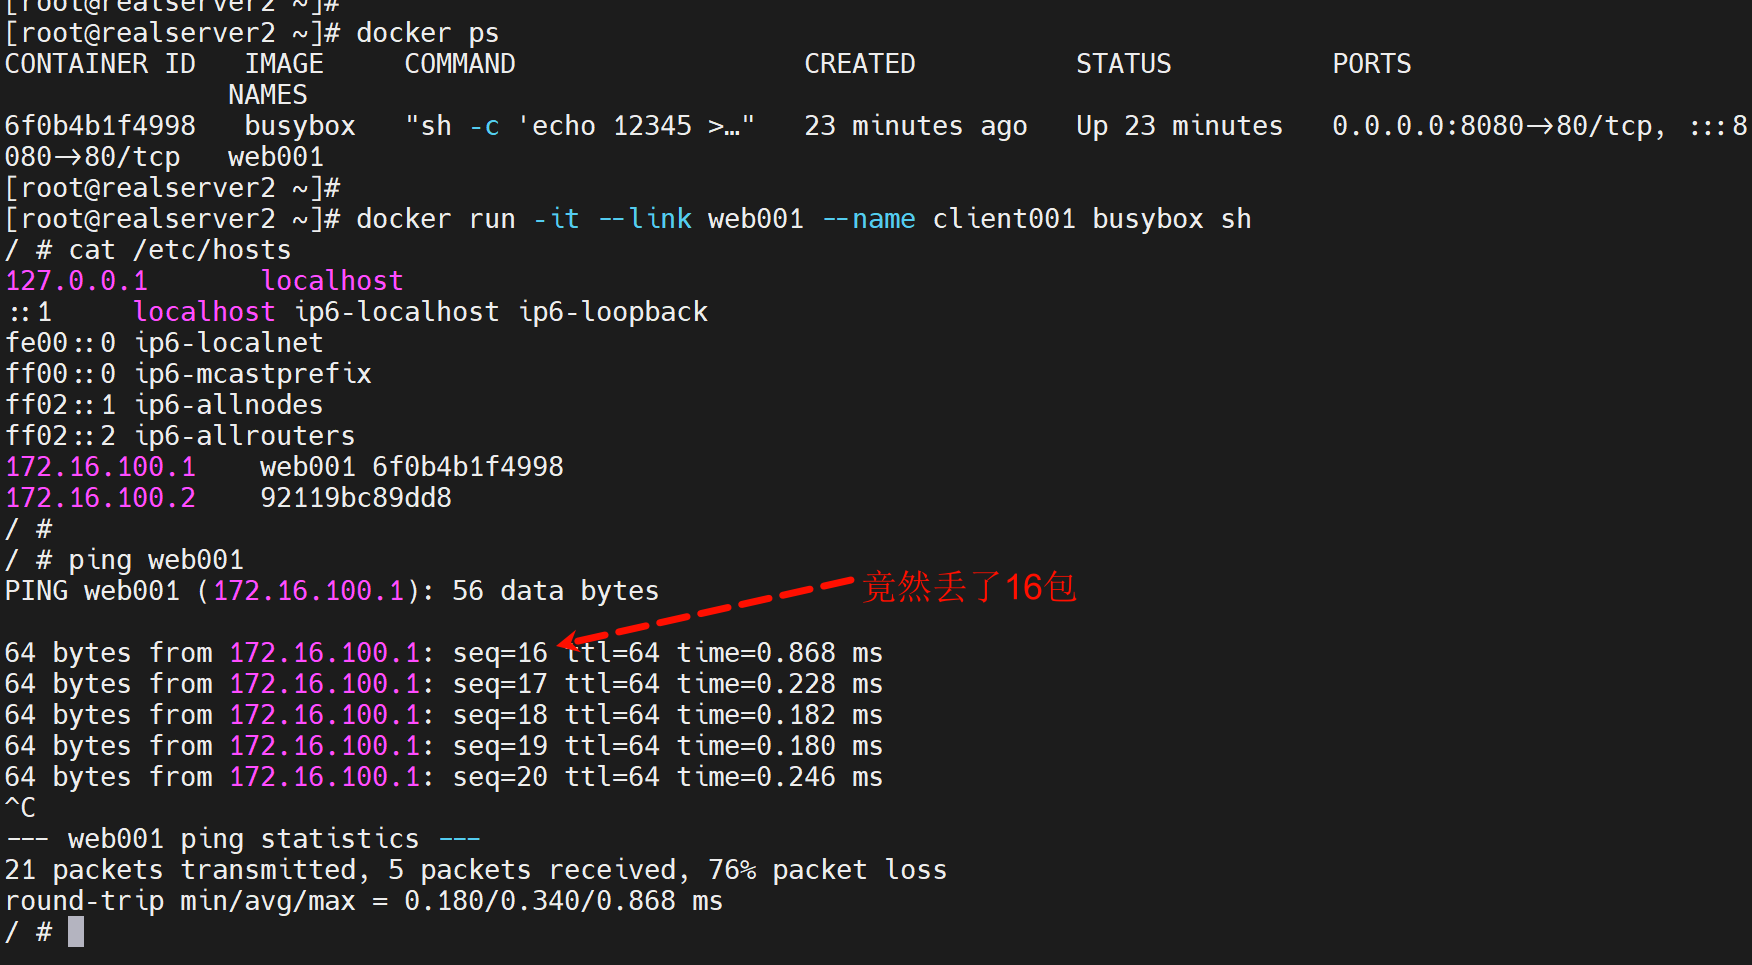Viewport: 1752px width, 965px height.
Task: Click the red dashed arrow's arrowhead
Action: (x=566, y=640)
